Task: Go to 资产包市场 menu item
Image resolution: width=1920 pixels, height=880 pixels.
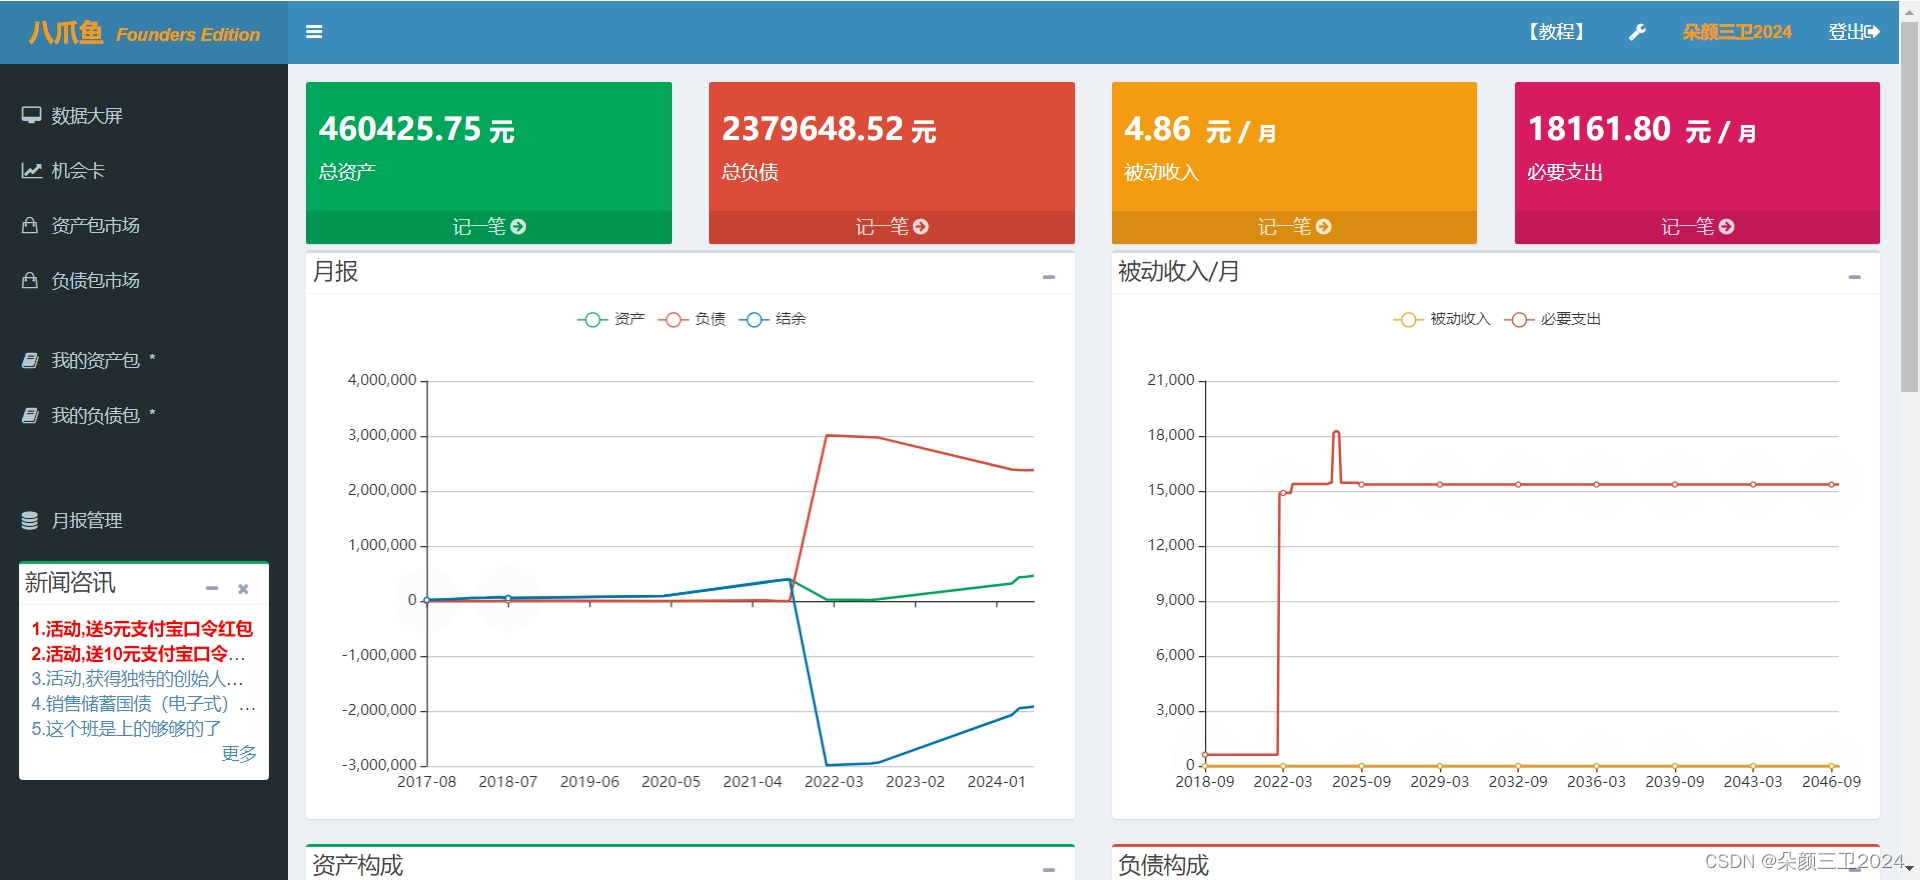Action: 96,225
